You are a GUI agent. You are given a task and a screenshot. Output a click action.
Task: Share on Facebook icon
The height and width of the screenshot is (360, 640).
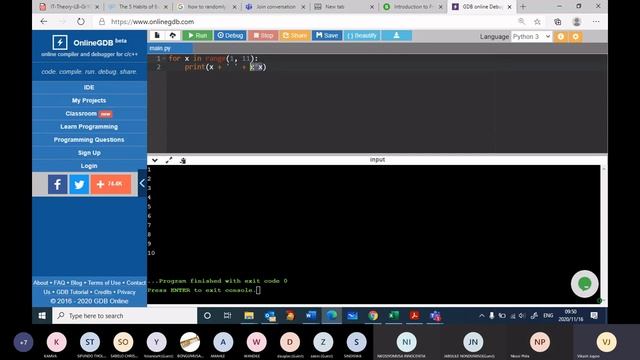pos(58,184)
